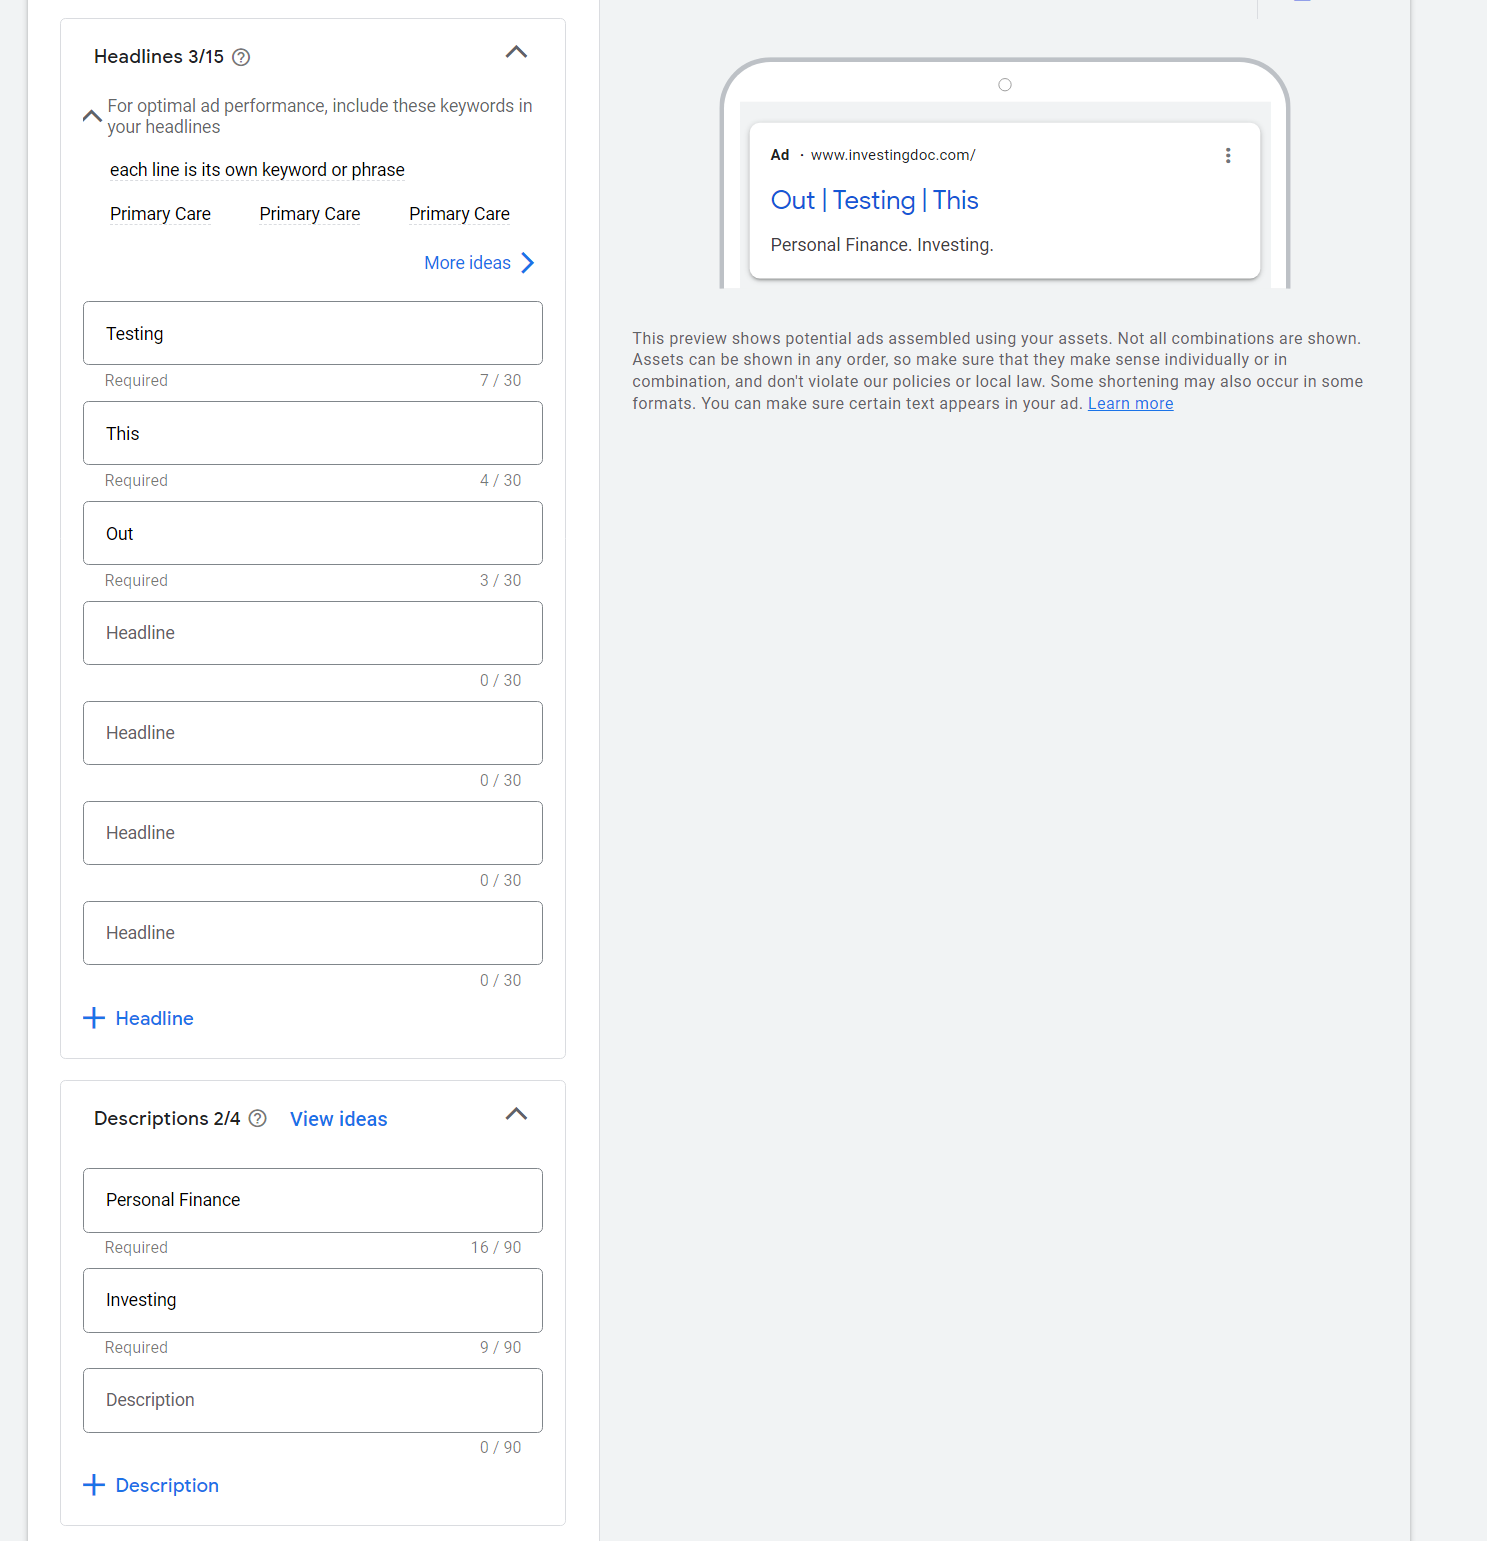Click the first empty Headline field
This screenshot has width=1487, height=1541.
(x=312, y=633)
